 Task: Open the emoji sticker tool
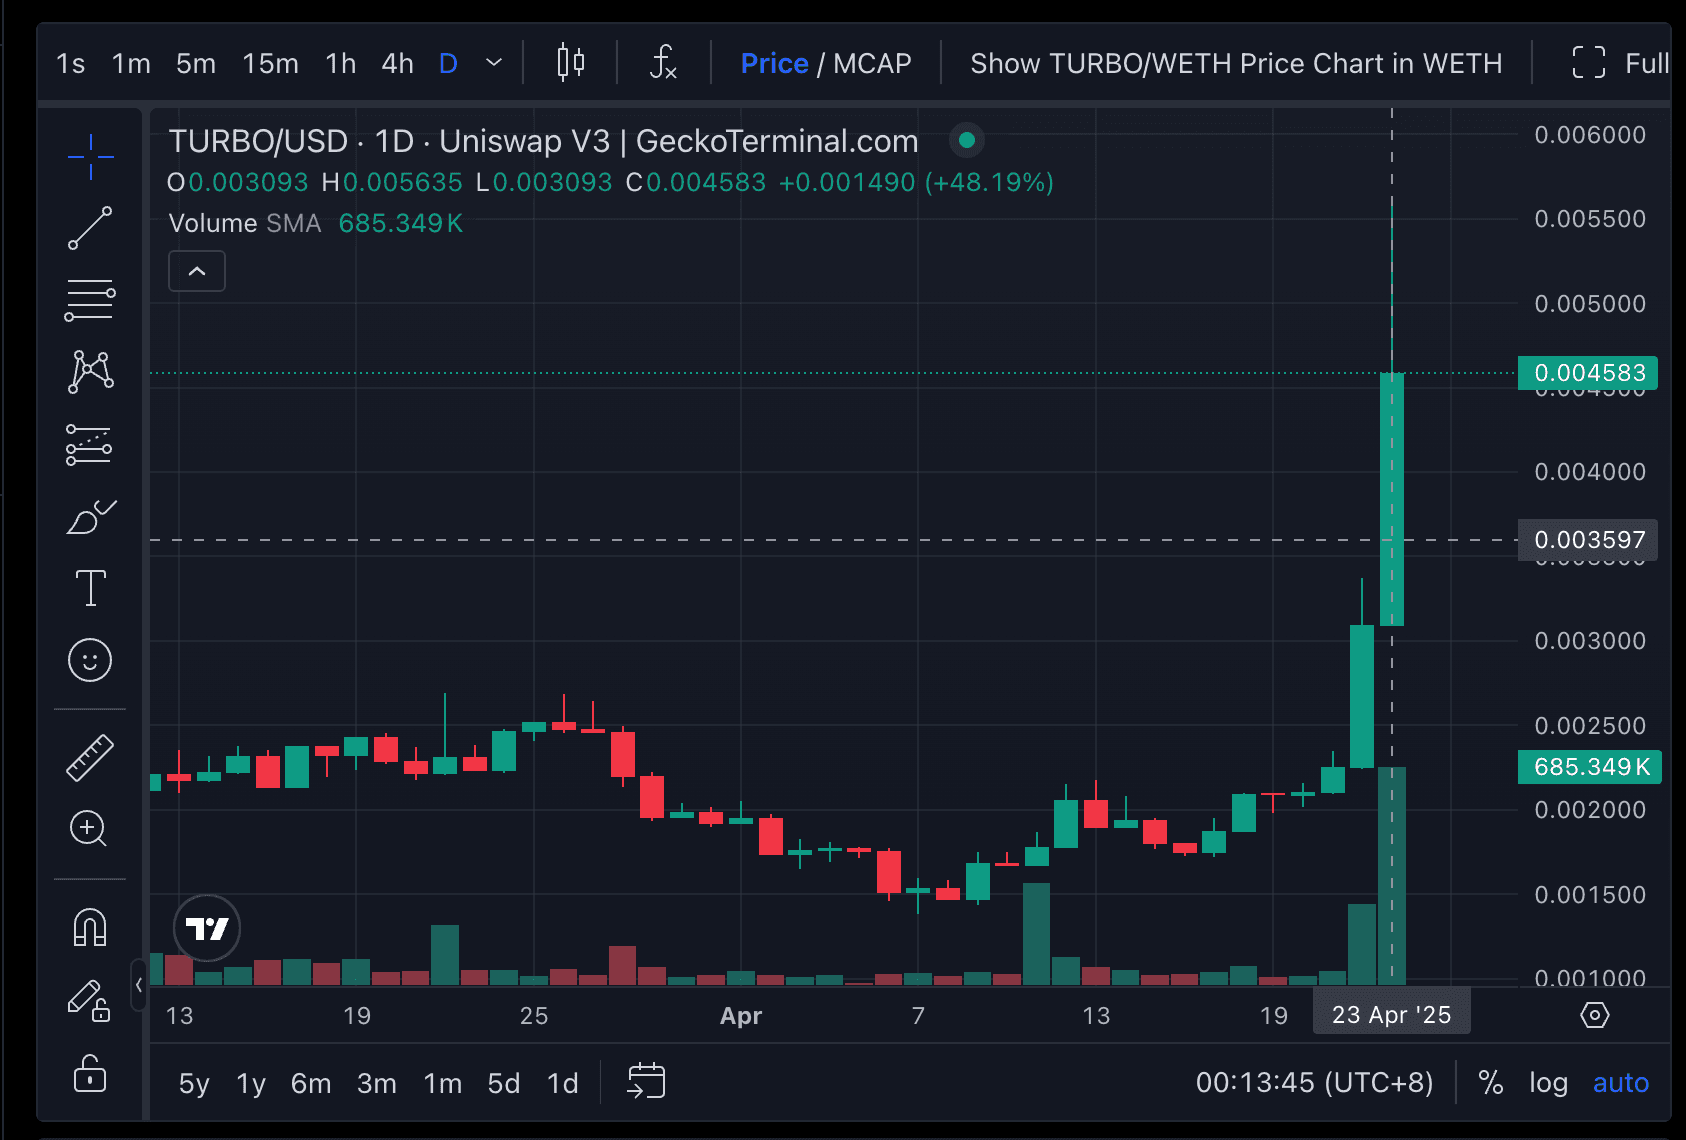pos(89,660)
